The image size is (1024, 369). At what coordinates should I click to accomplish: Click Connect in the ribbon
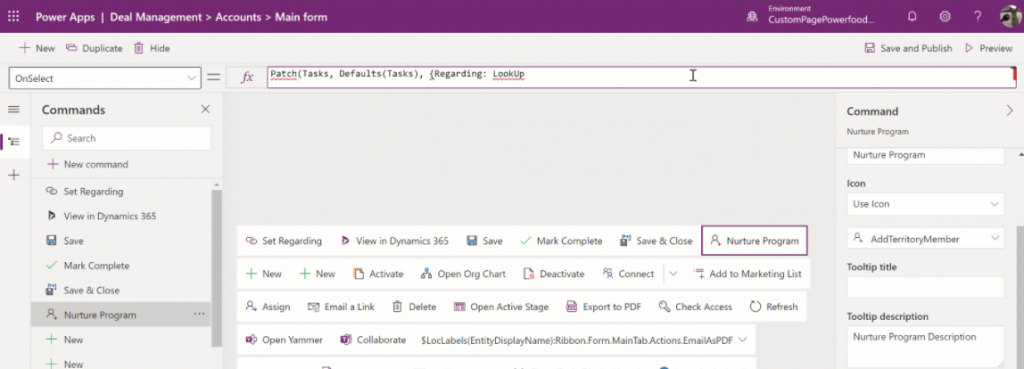tap(628, 274)
